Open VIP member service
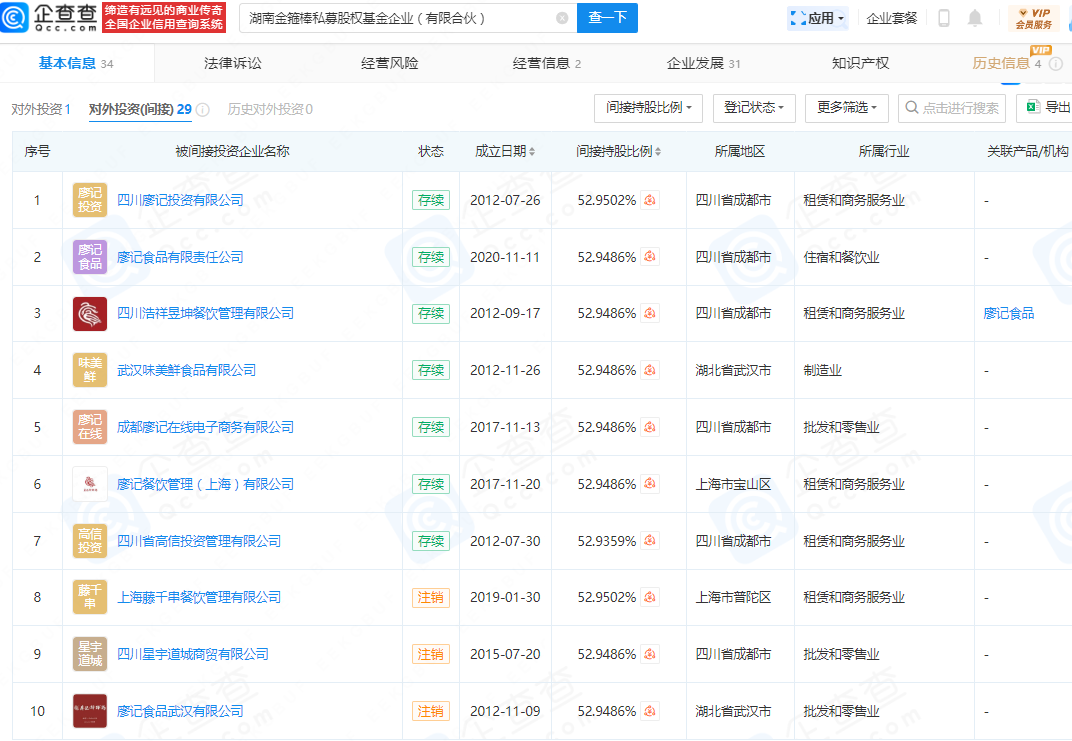This screenshot has height=741, width=1072. click(1034, 18)
